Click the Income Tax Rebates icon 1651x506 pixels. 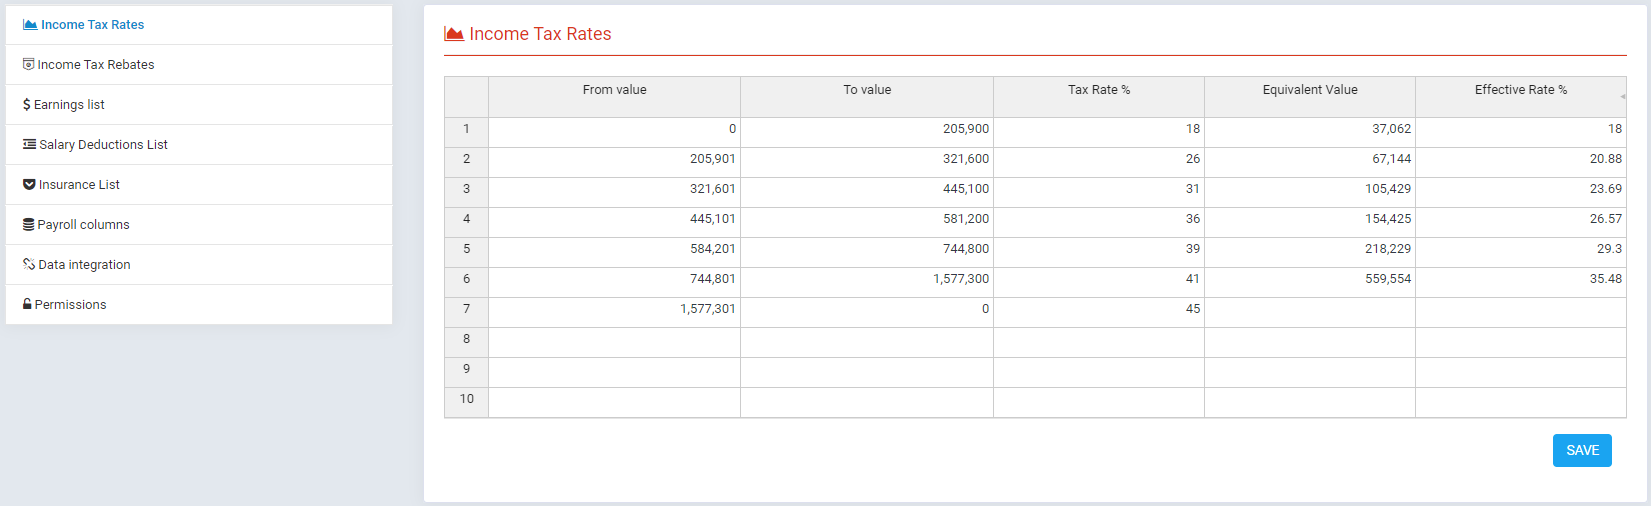28,65
